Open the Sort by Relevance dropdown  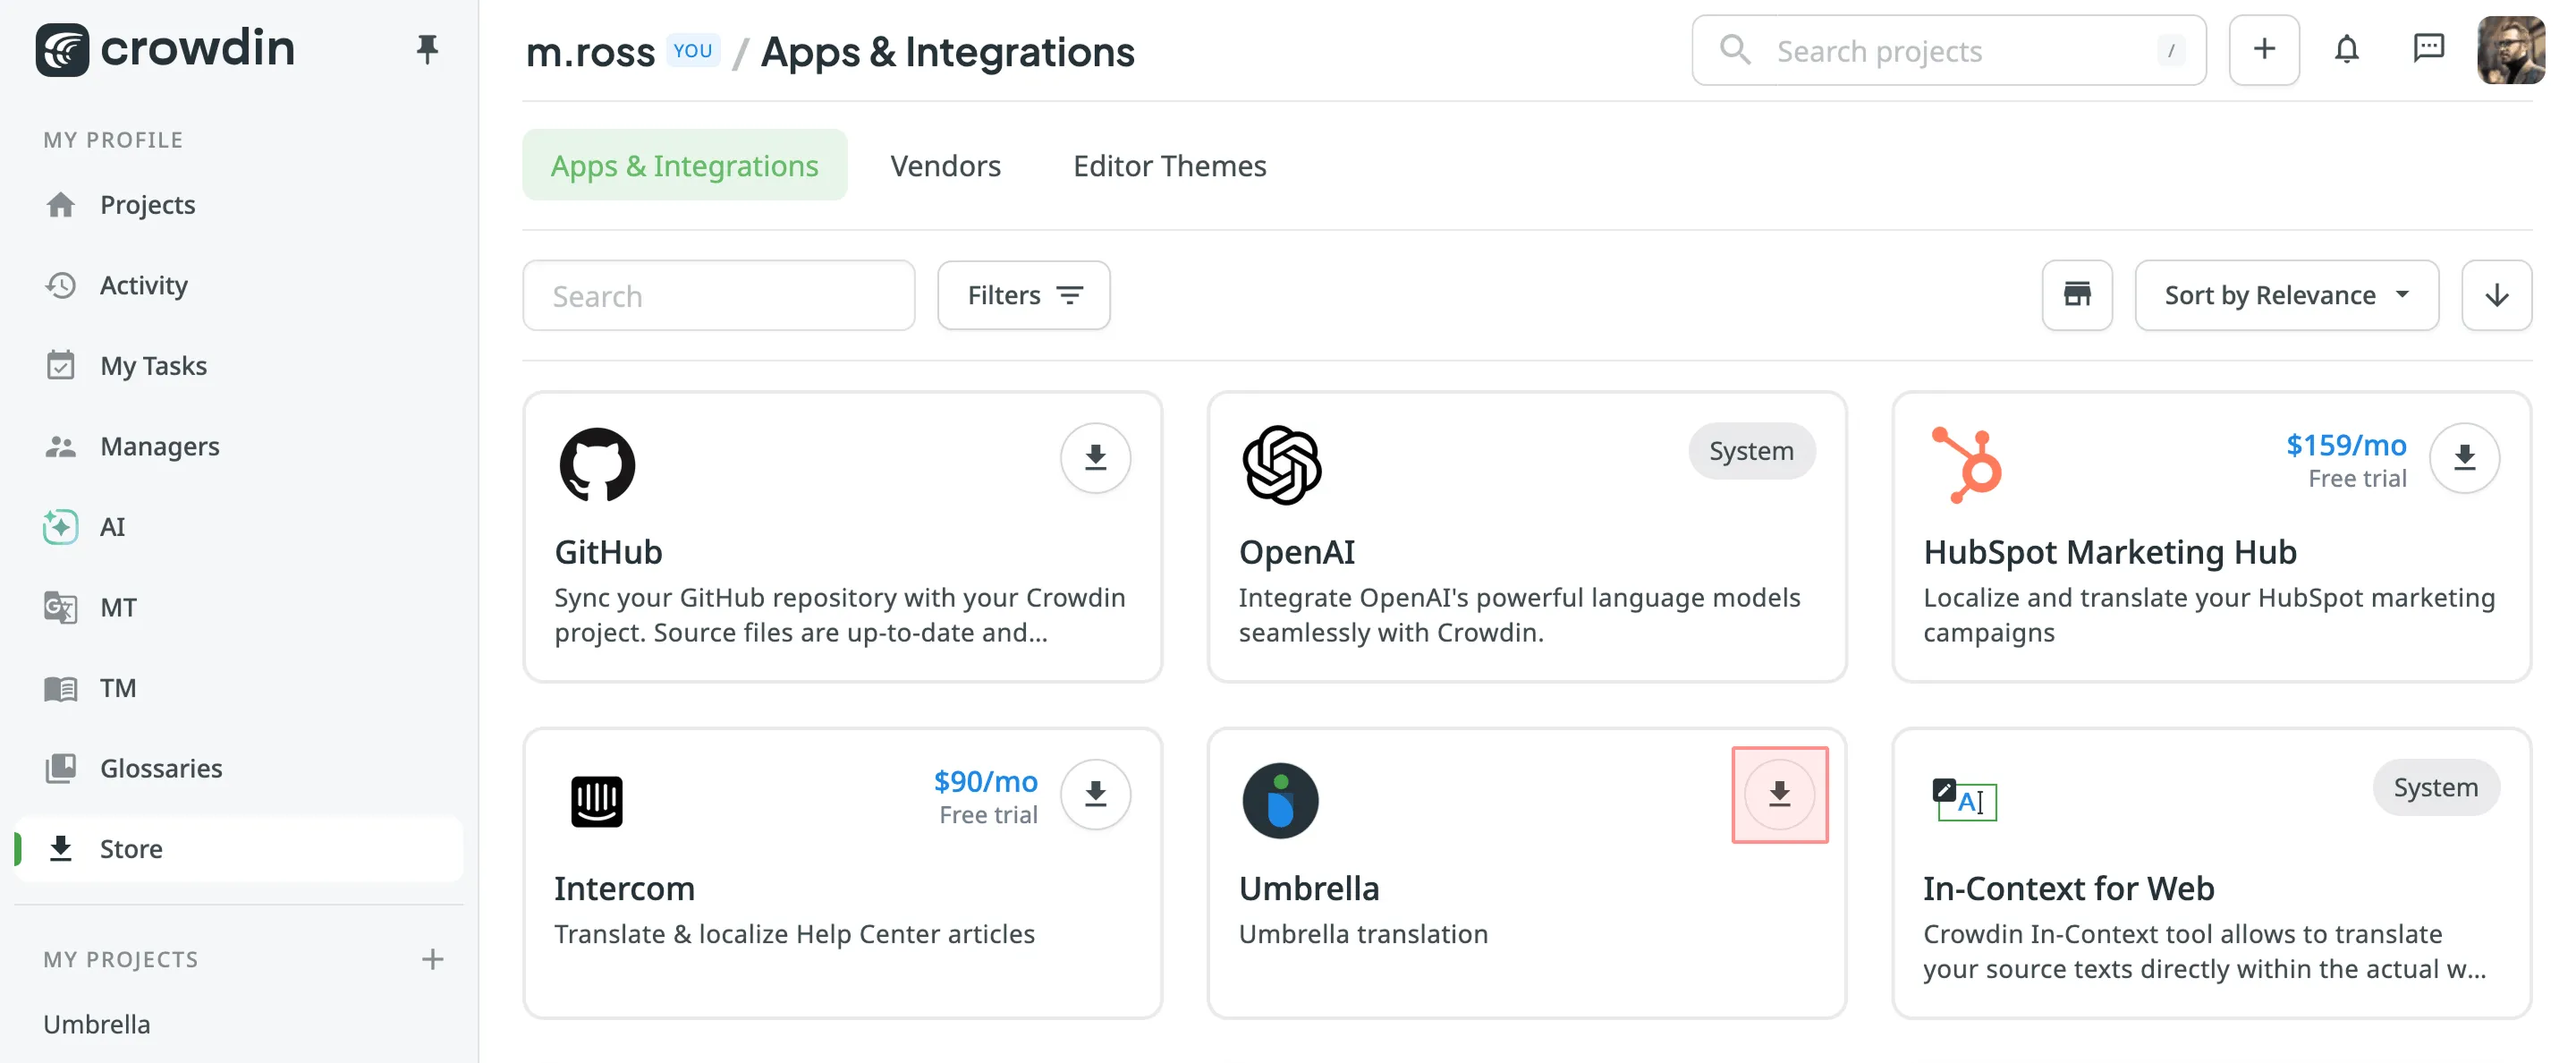pos(2286,295)
